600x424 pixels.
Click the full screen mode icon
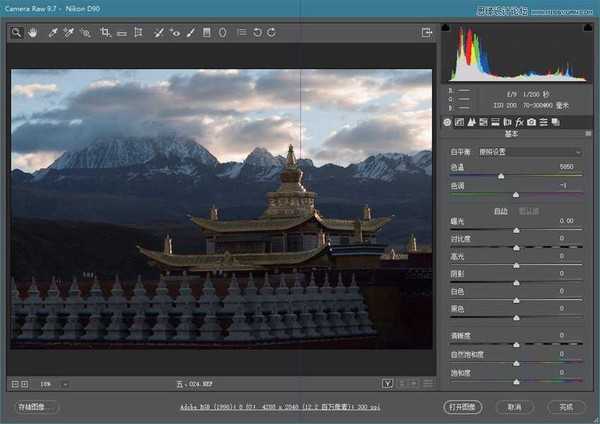(427, 33)
